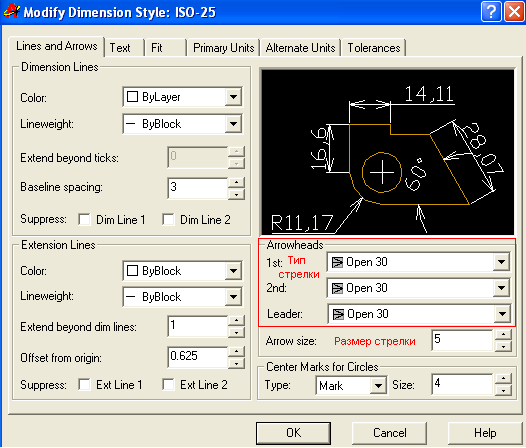Click the Open 30 icon in Leader field

(x=338, y=314)
